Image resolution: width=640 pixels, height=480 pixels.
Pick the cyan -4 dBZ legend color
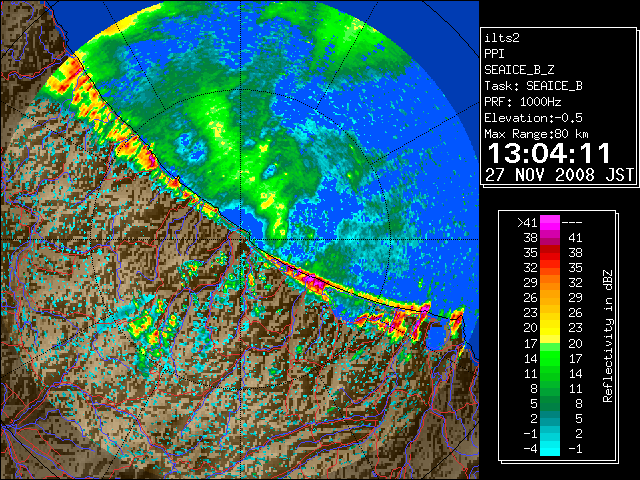(x=550, y=448)
